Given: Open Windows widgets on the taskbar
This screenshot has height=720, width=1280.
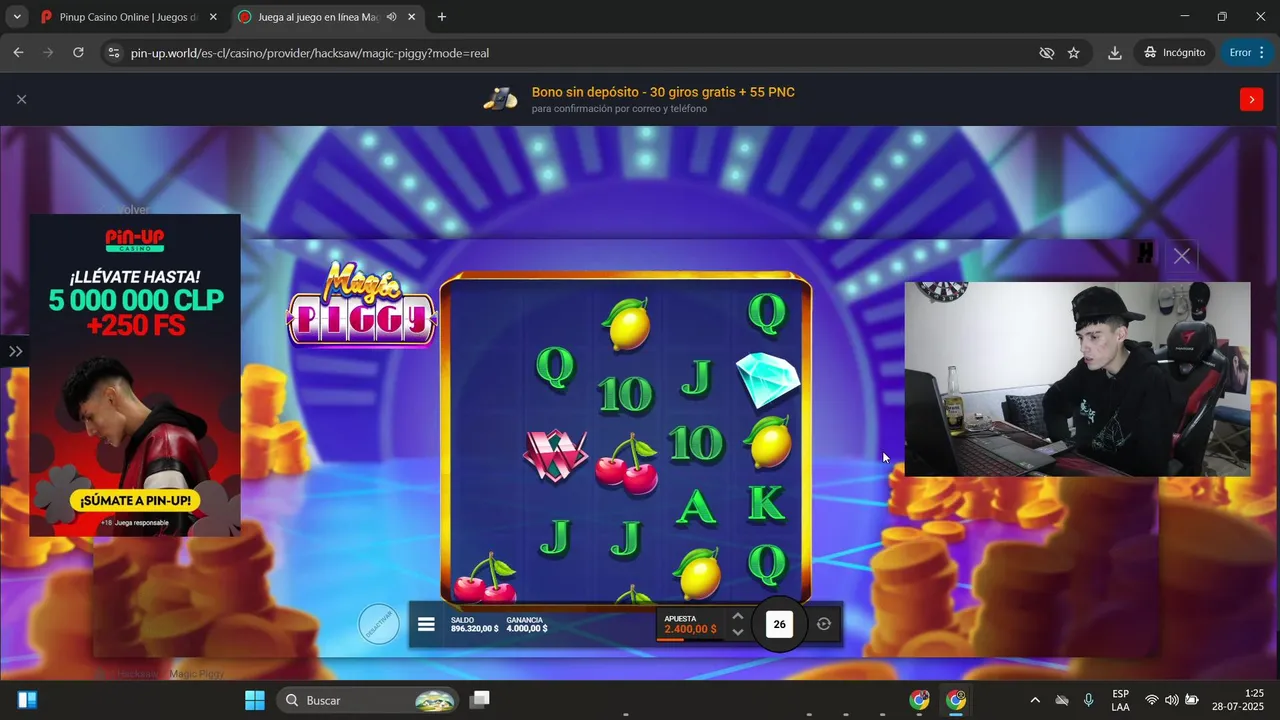Looking at the screenshot, I should [x=27, y=700].
